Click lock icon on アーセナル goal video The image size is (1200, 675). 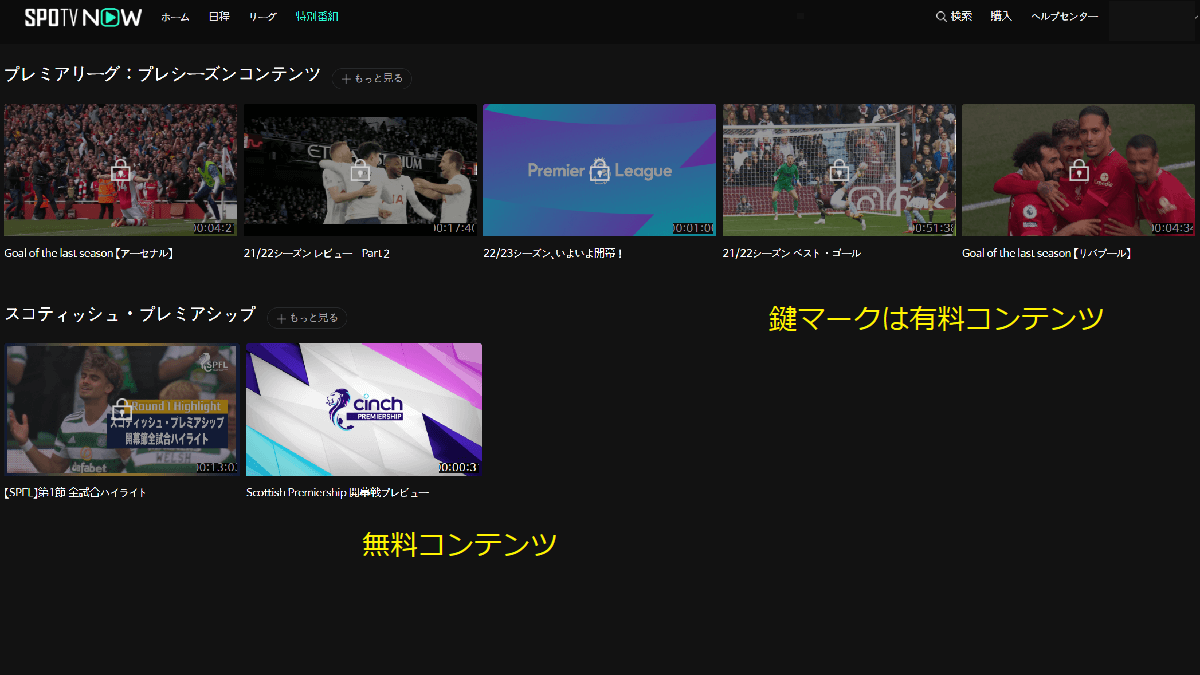[x=120, y=169]
